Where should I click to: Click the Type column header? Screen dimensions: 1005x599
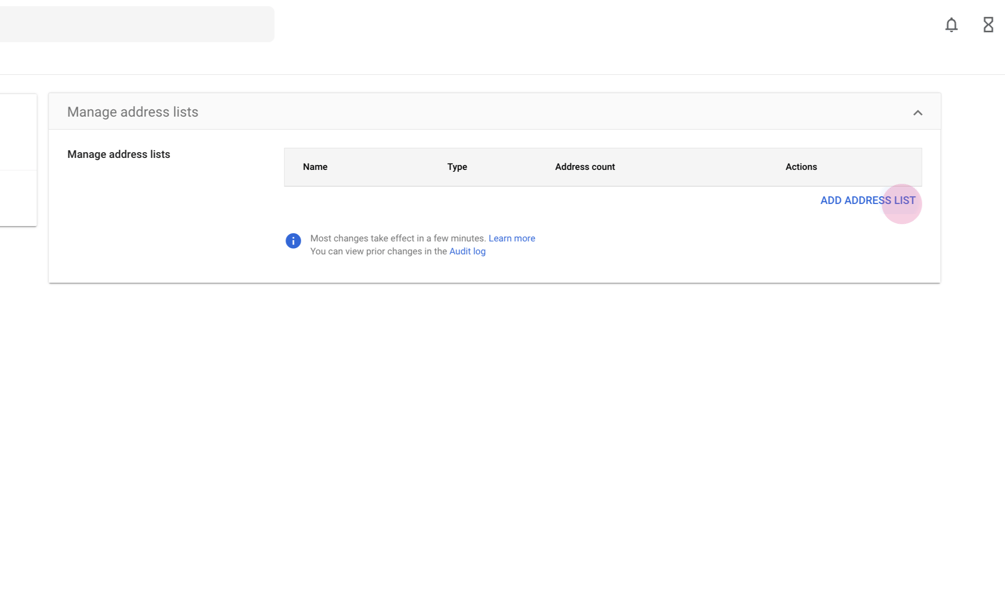pos(457,167)
